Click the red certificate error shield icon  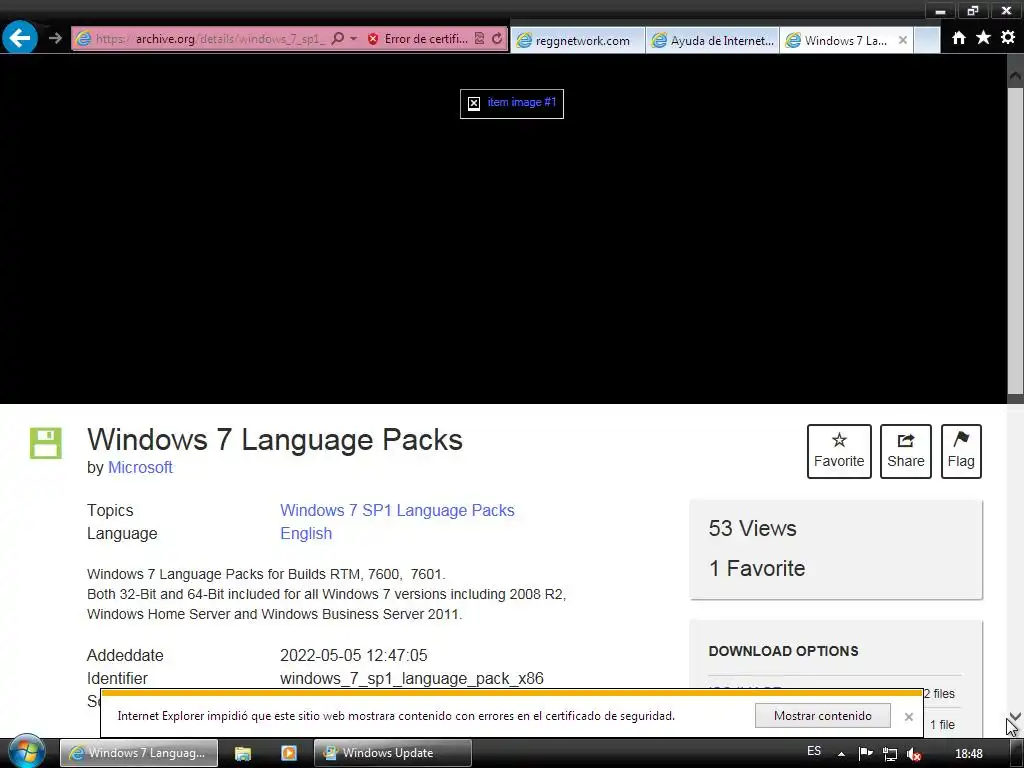pos(373,39)
